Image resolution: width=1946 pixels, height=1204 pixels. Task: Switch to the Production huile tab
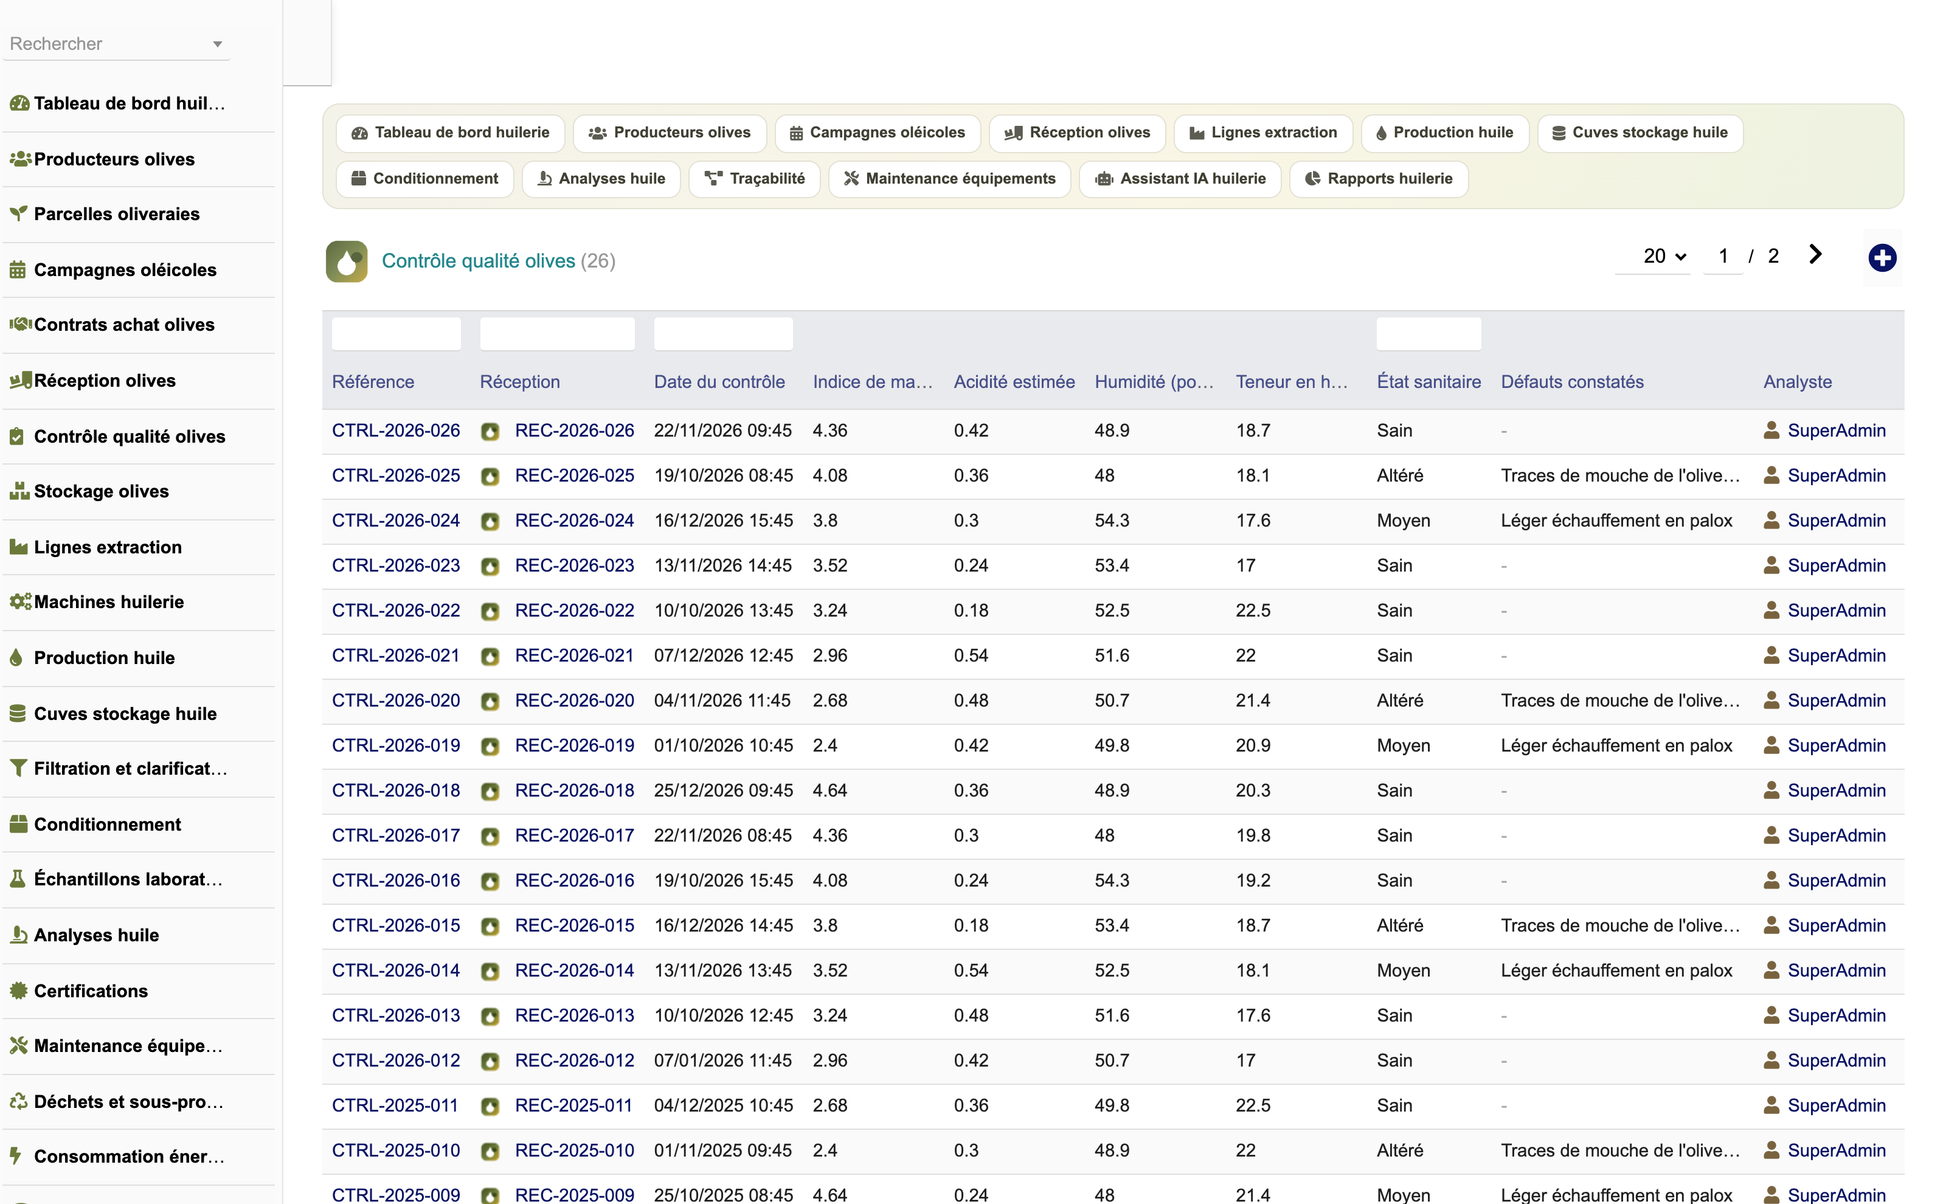click(x=1445, y=133)
